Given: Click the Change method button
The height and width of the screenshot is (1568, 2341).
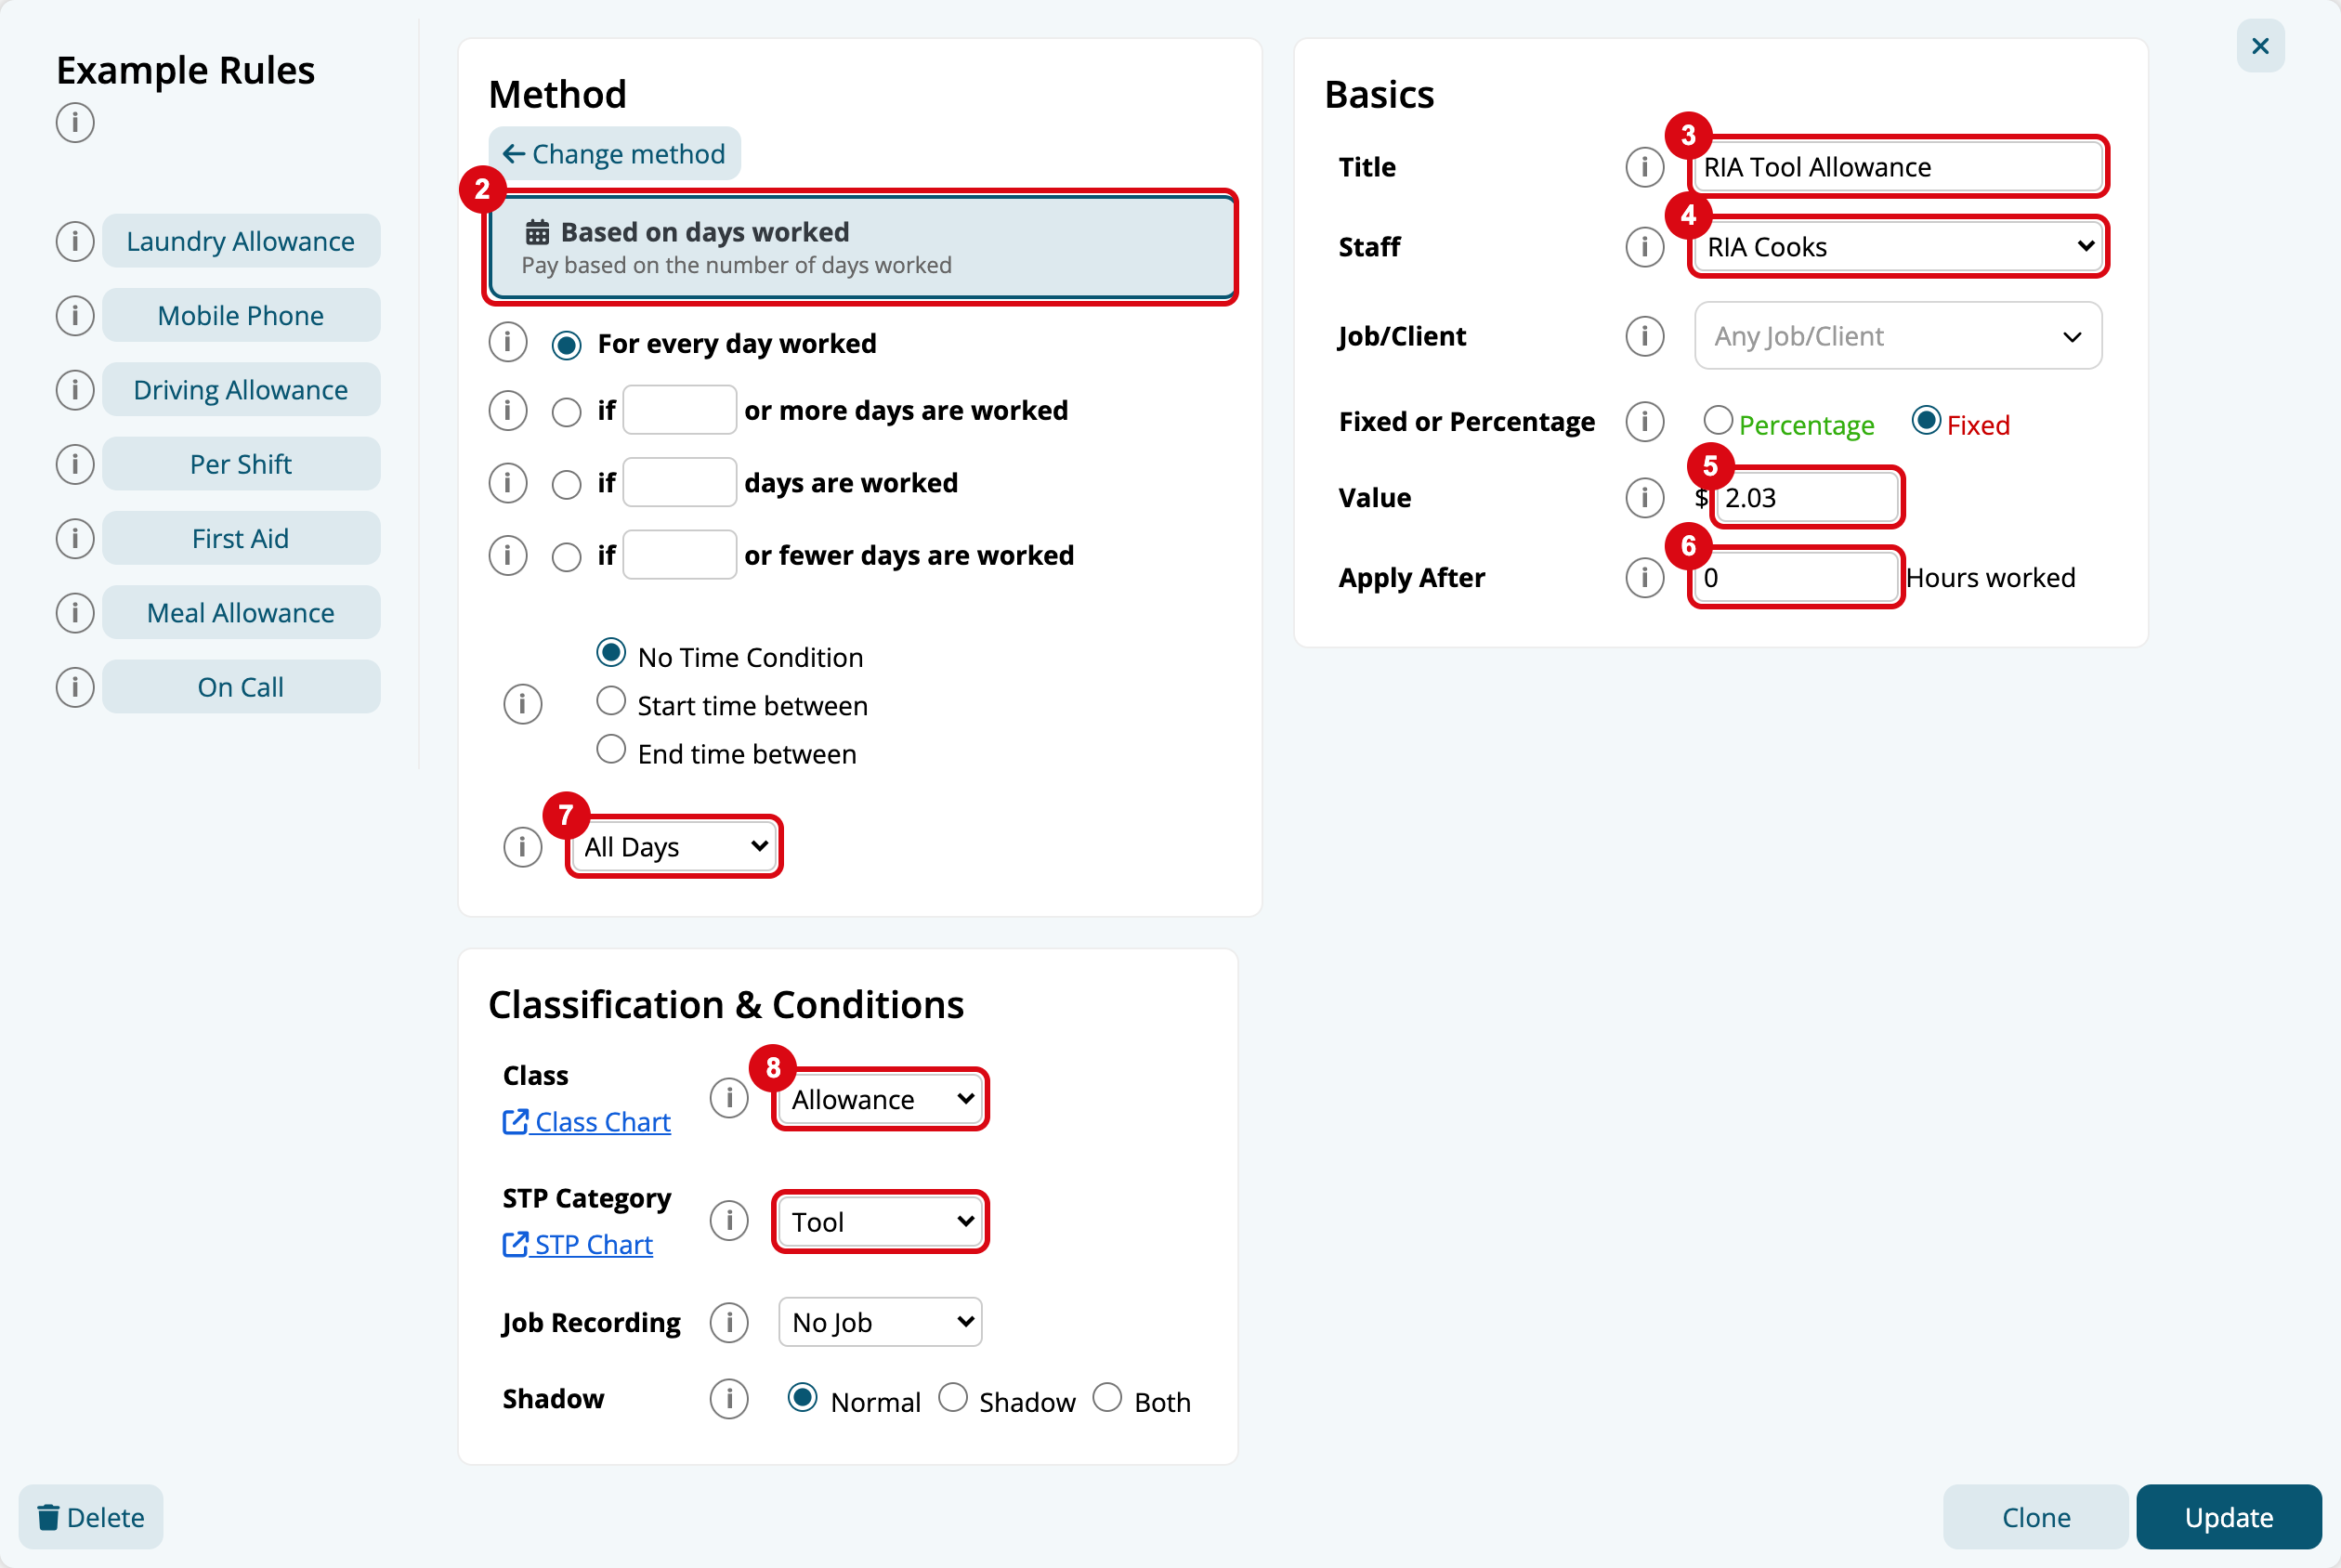Looking at the screenshot, I should [614, 154].
